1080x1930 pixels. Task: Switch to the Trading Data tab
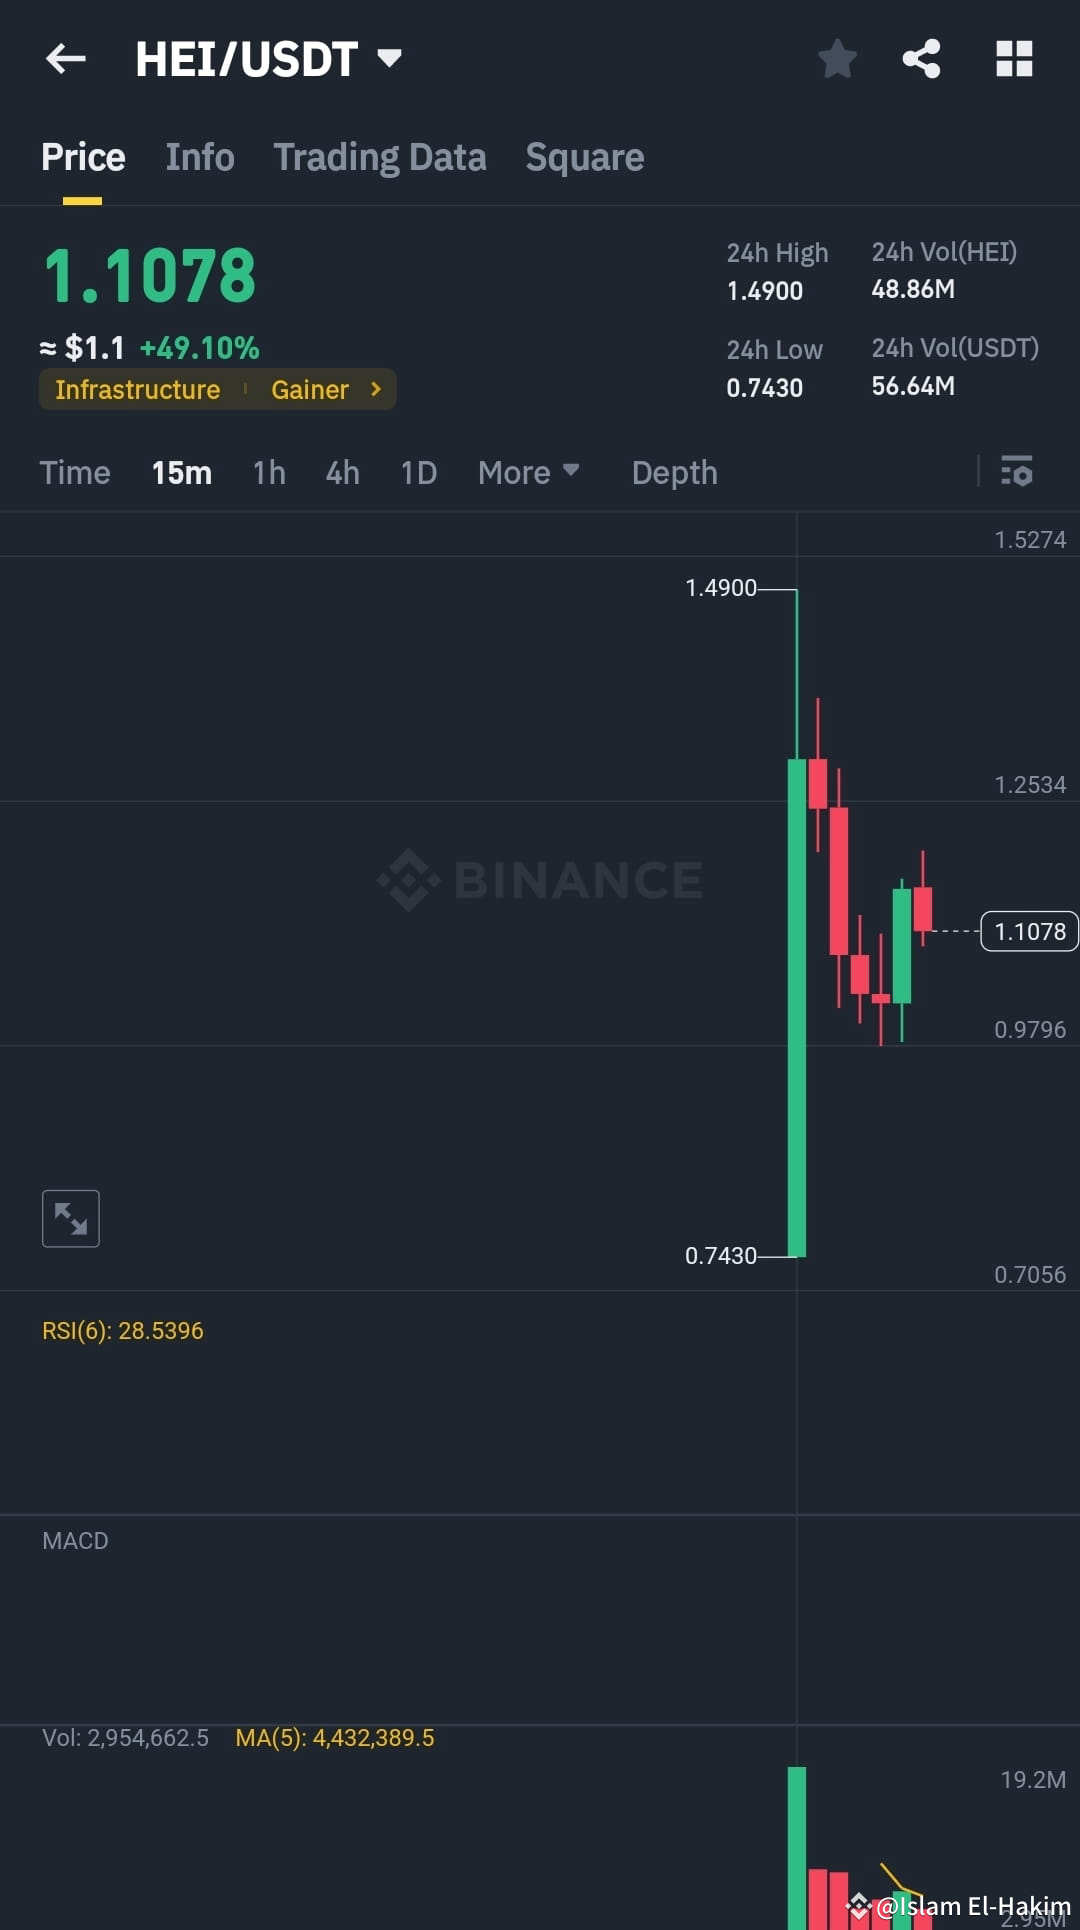[380, 157]
